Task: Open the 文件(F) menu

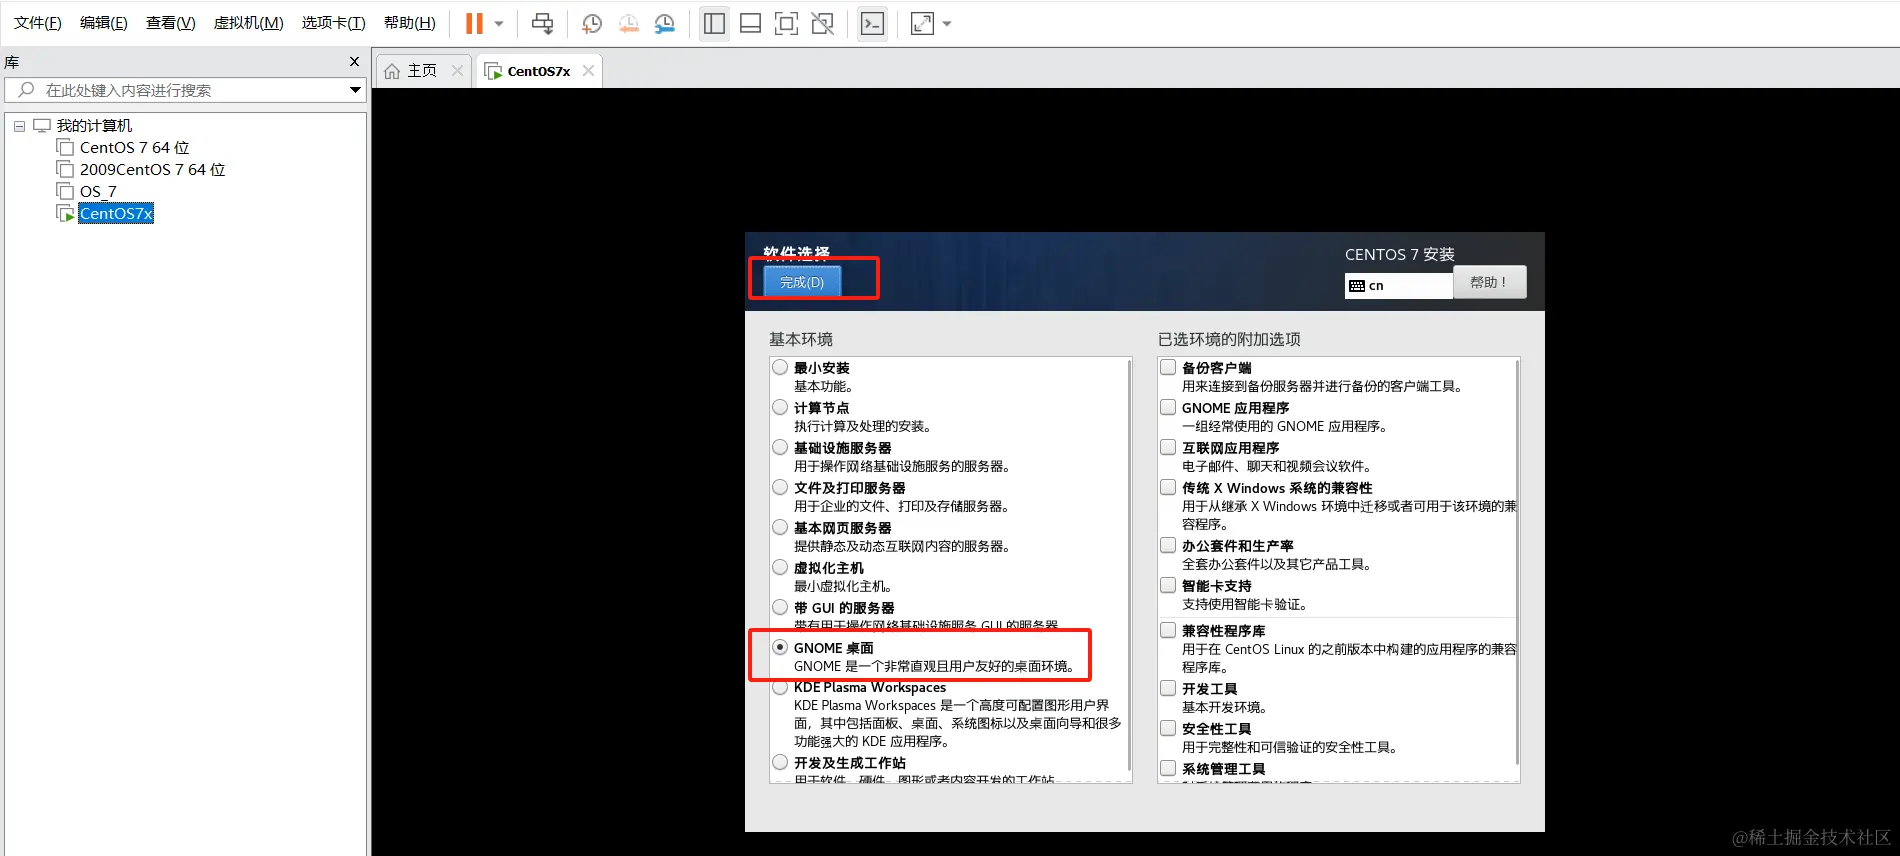Action: [37, 23]
